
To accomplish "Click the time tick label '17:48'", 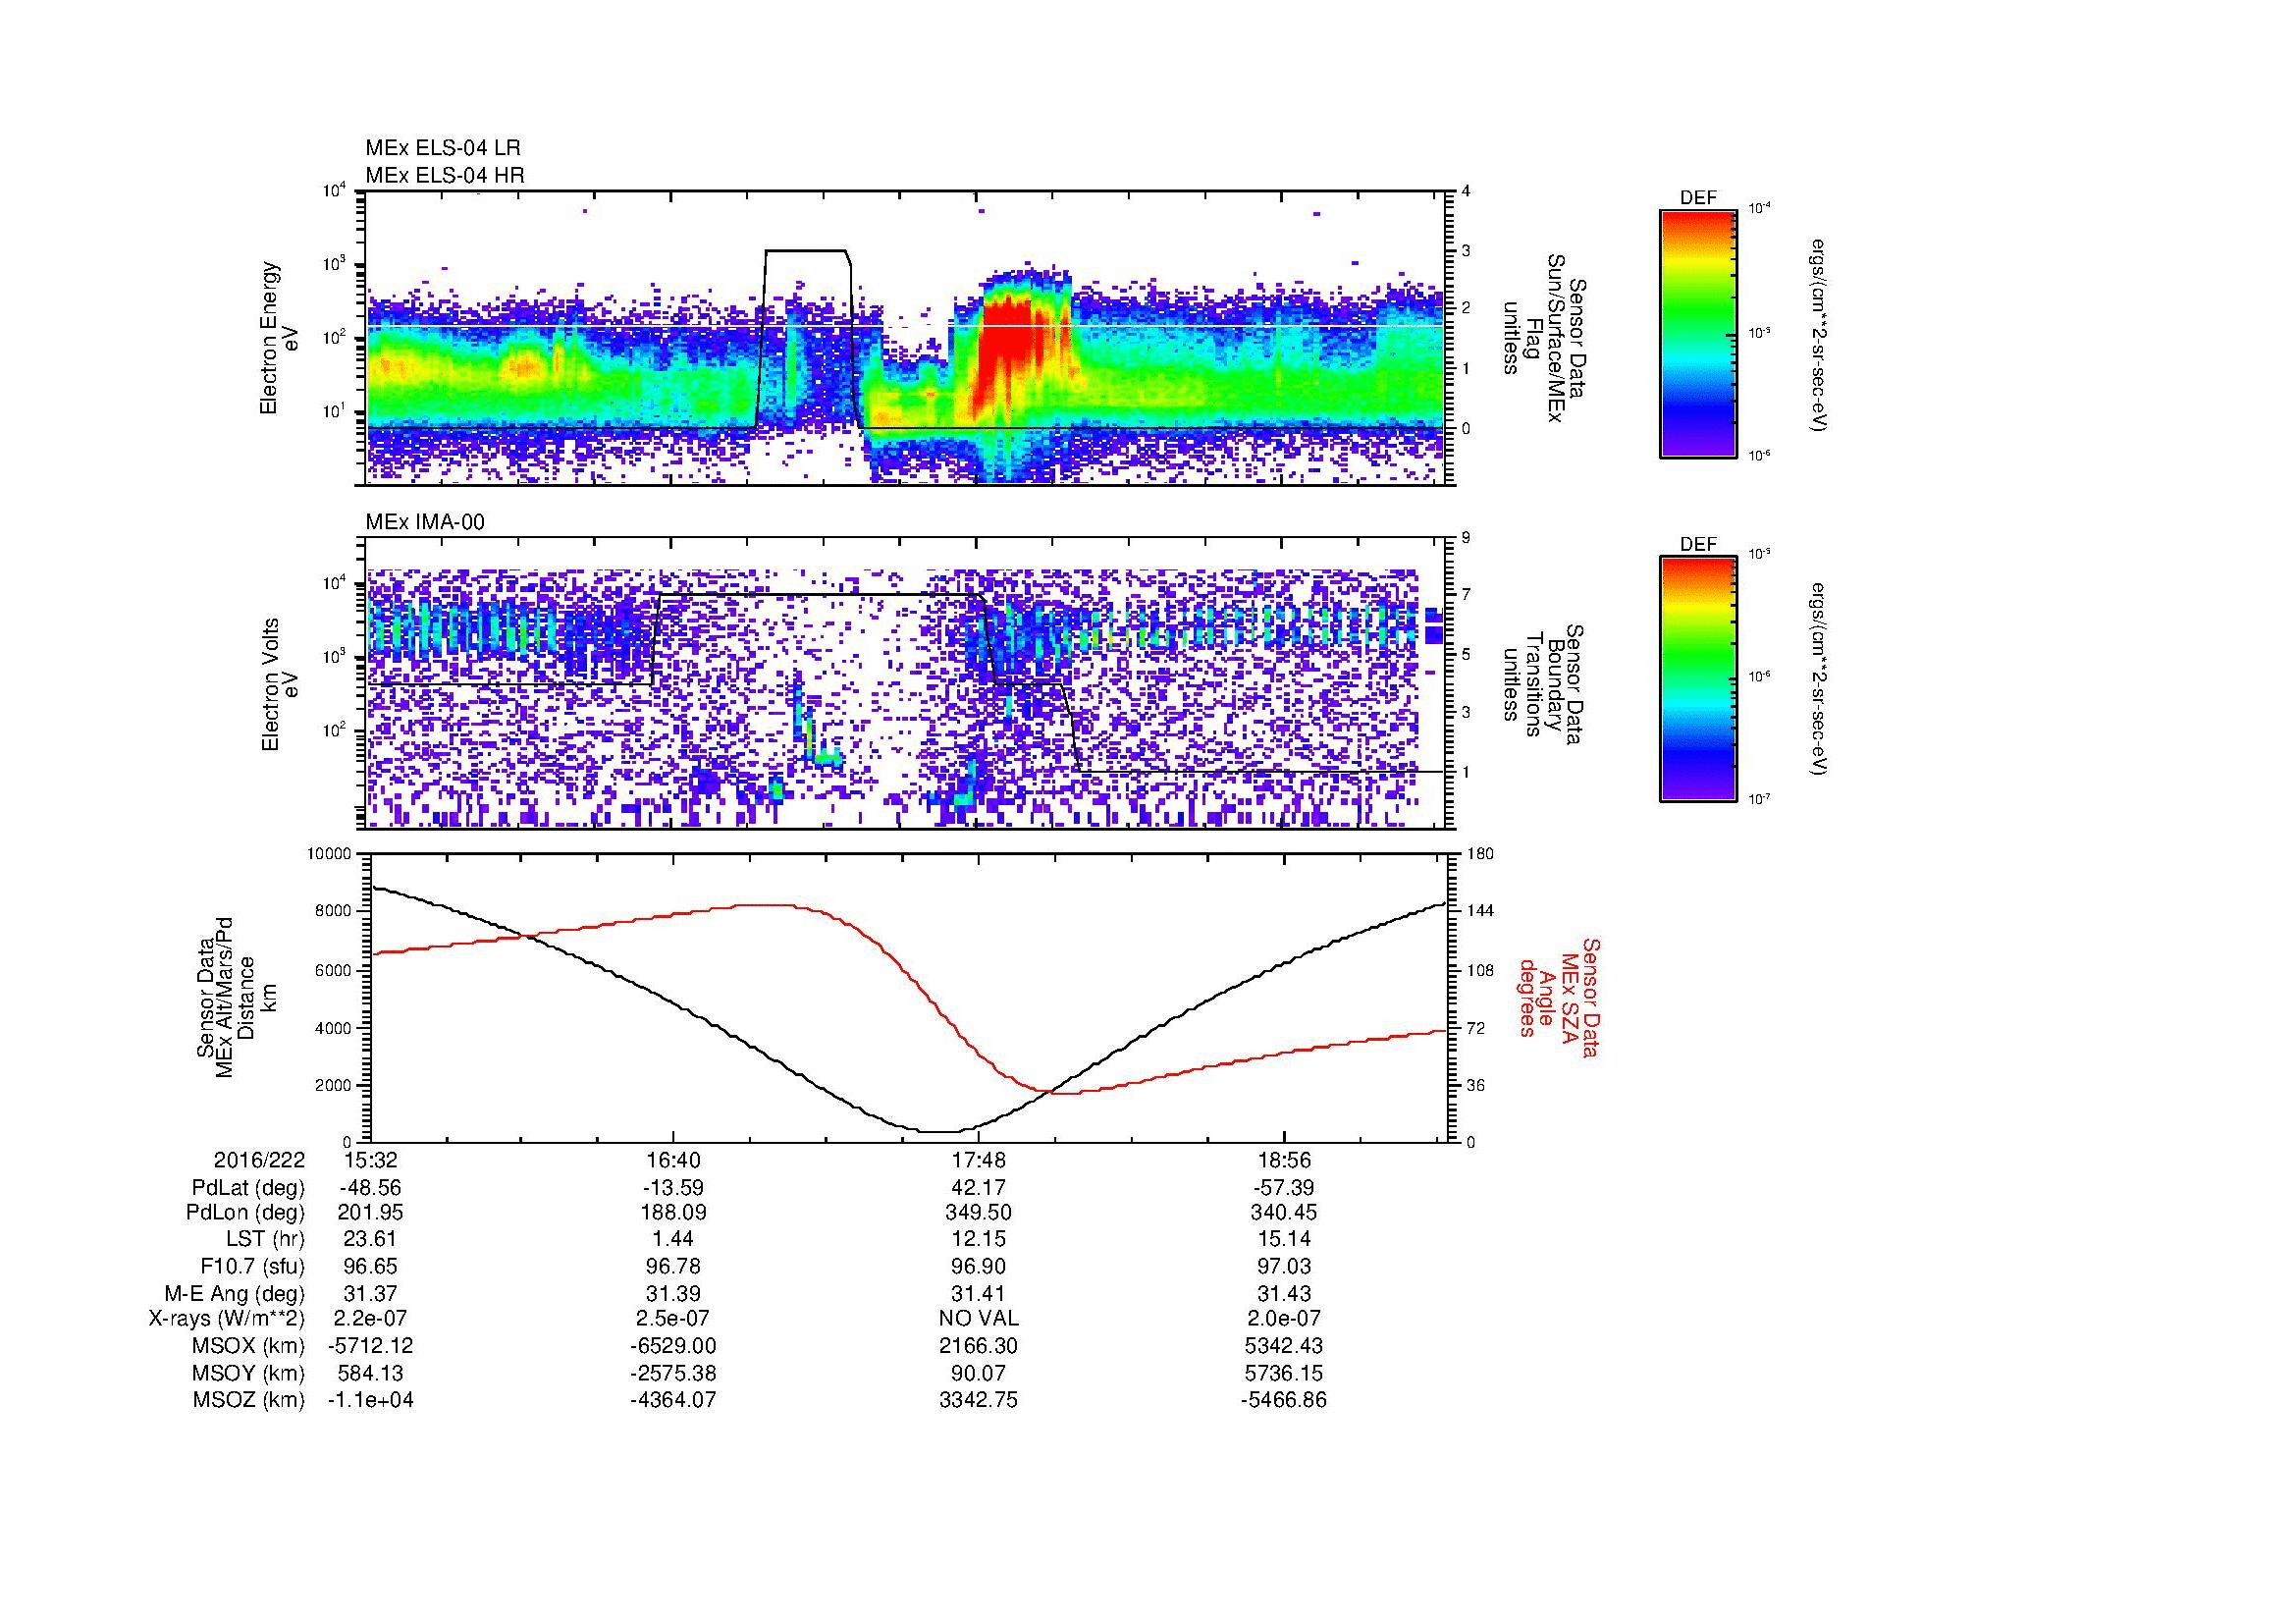I will (x=979, y=1160).
